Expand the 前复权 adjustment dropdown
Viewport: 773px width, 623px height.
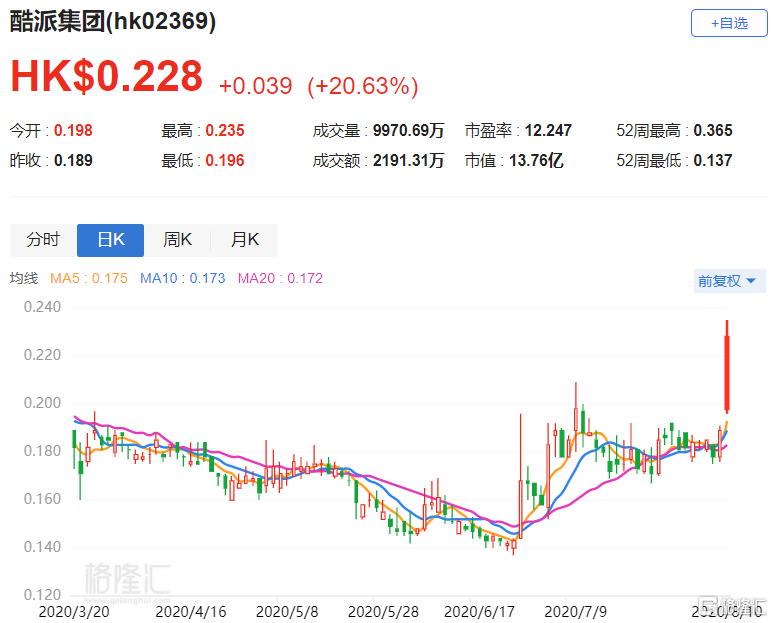(x=729, y=281)
